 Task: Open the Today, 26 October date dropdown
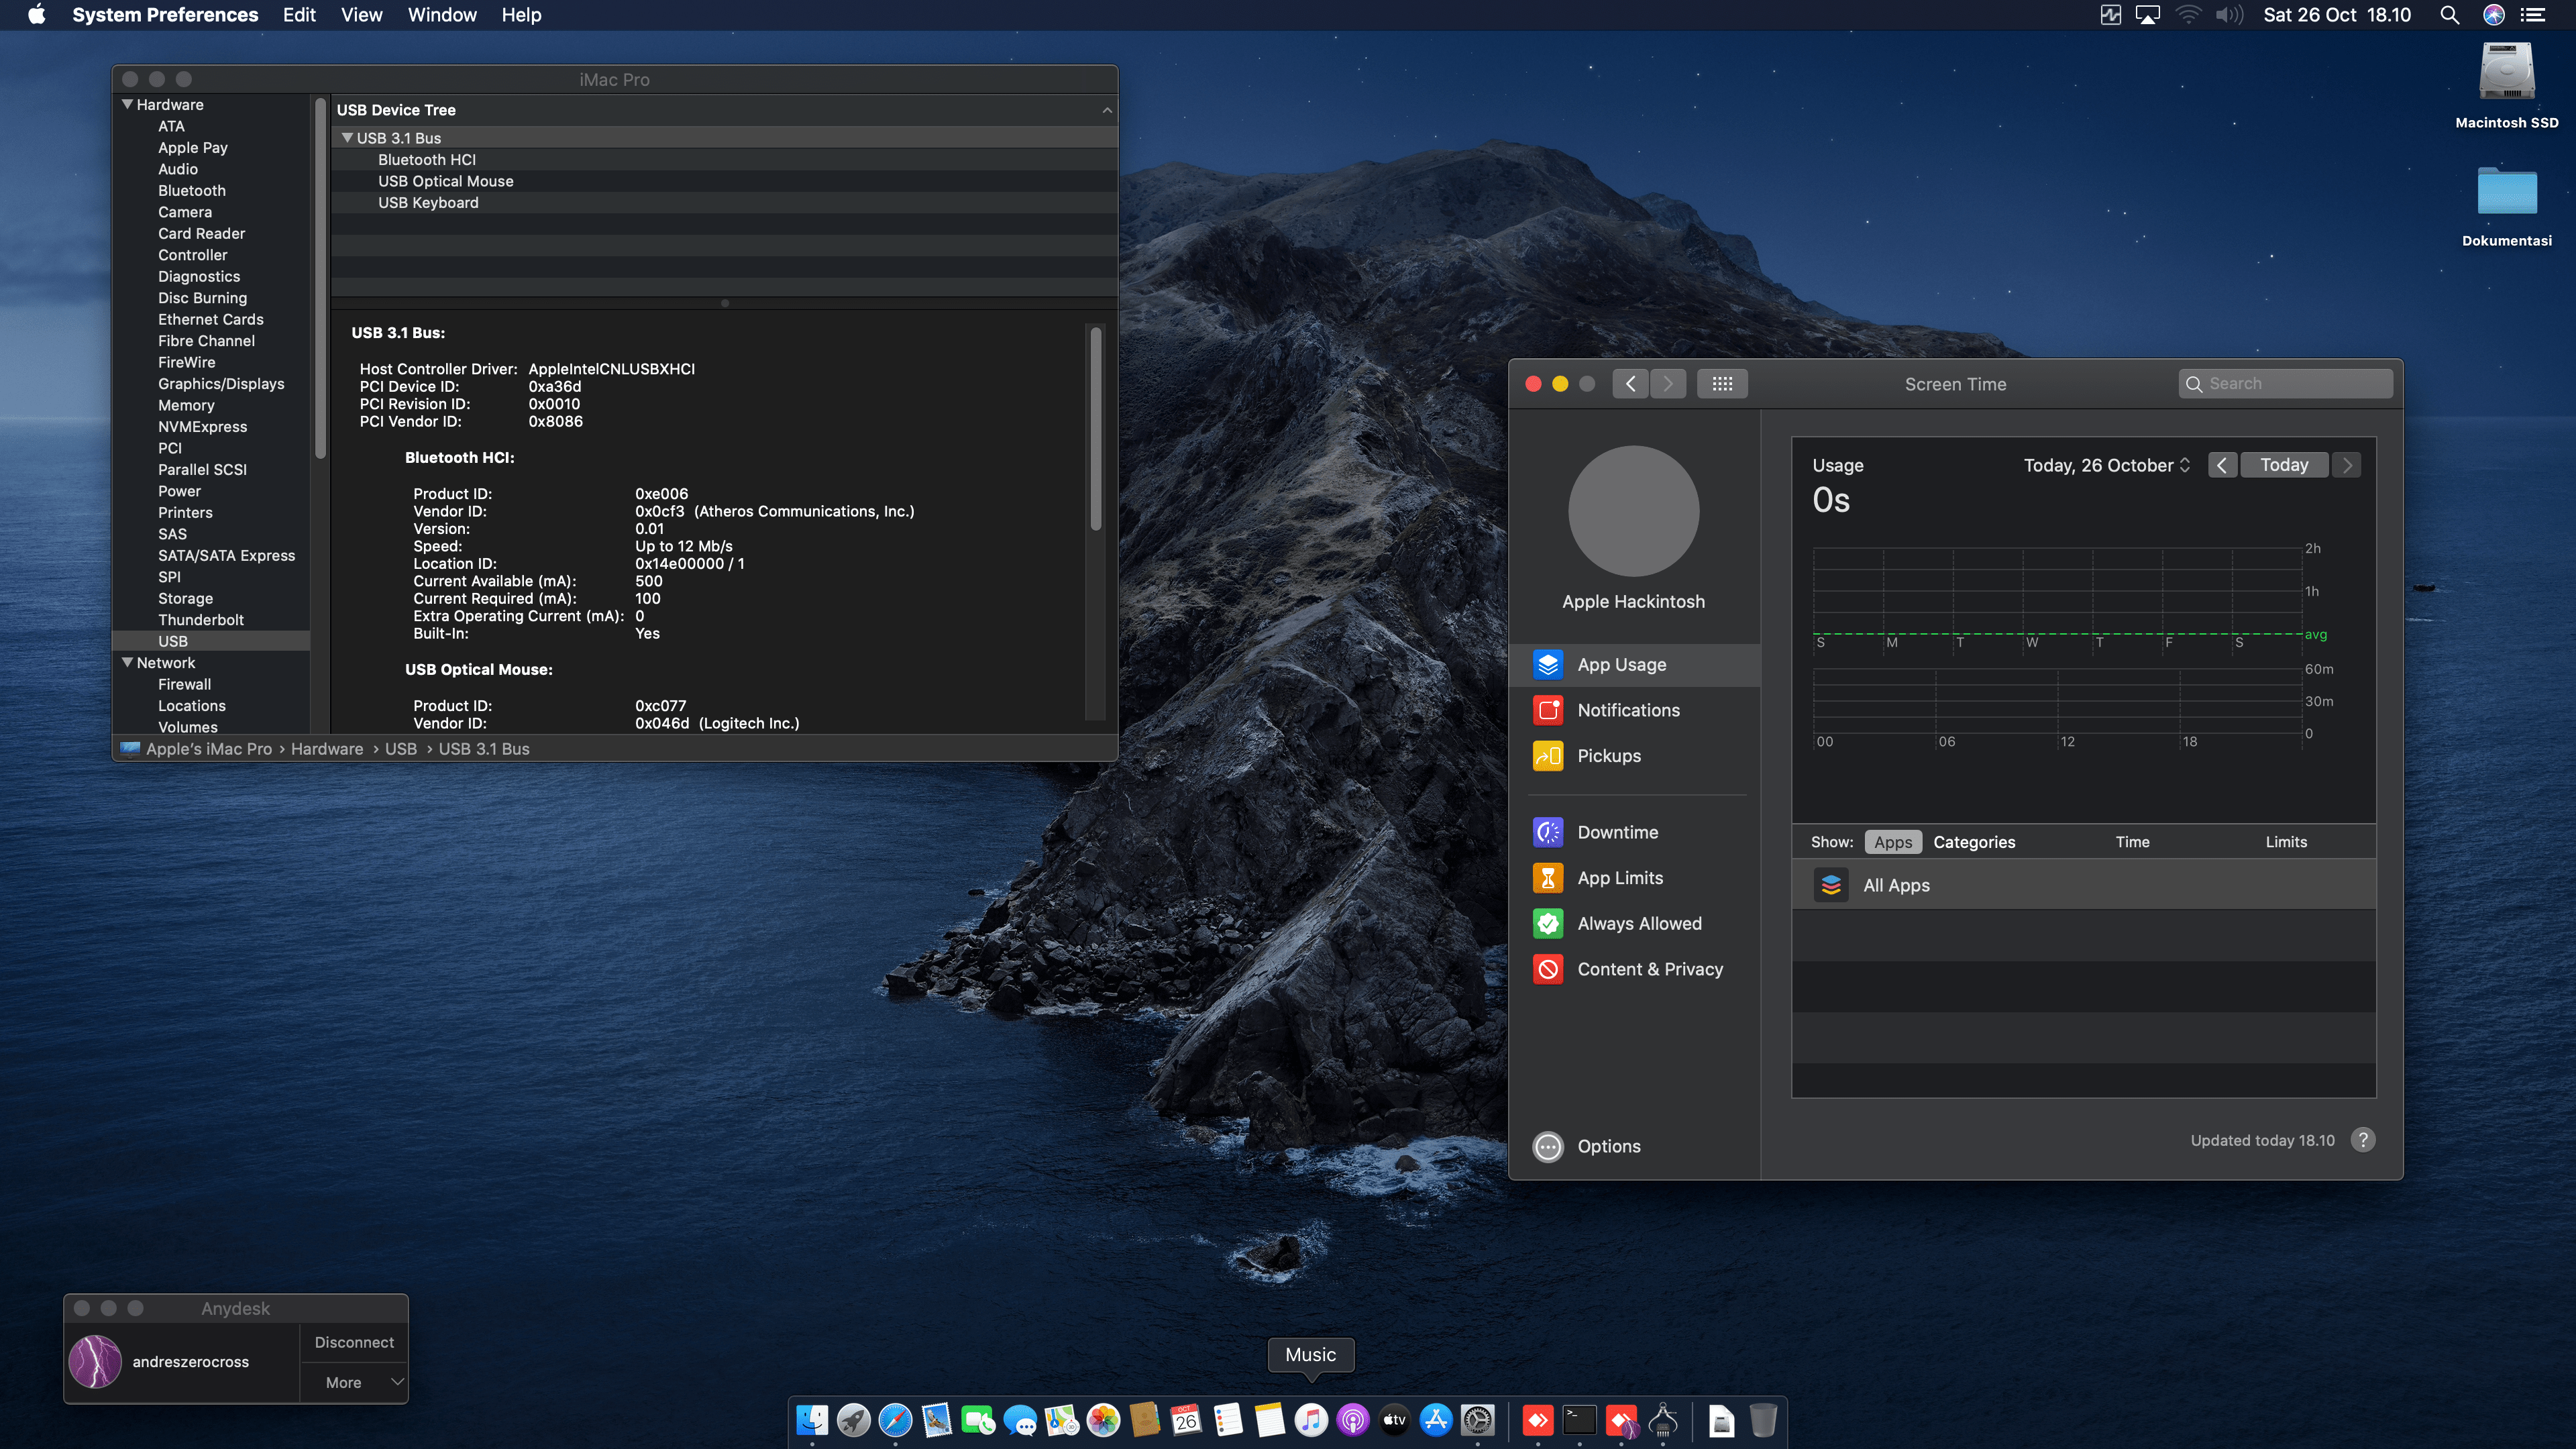[x=2106, y=465]
